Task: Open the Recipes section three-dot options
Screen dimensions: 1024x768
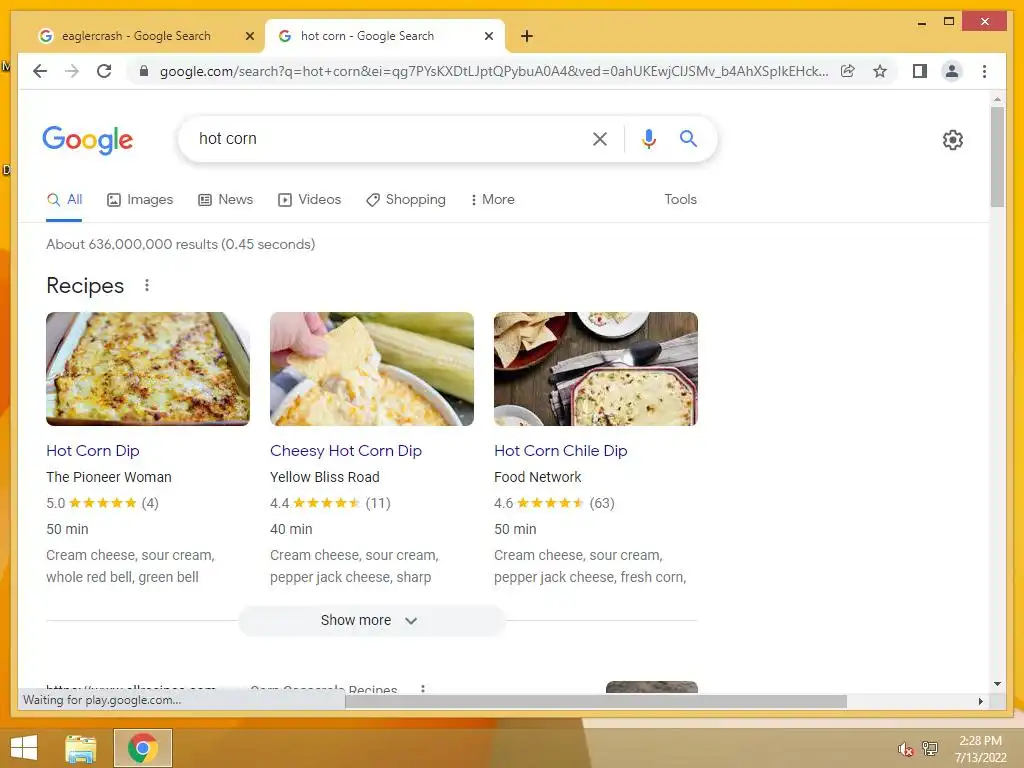Action: 147,285
